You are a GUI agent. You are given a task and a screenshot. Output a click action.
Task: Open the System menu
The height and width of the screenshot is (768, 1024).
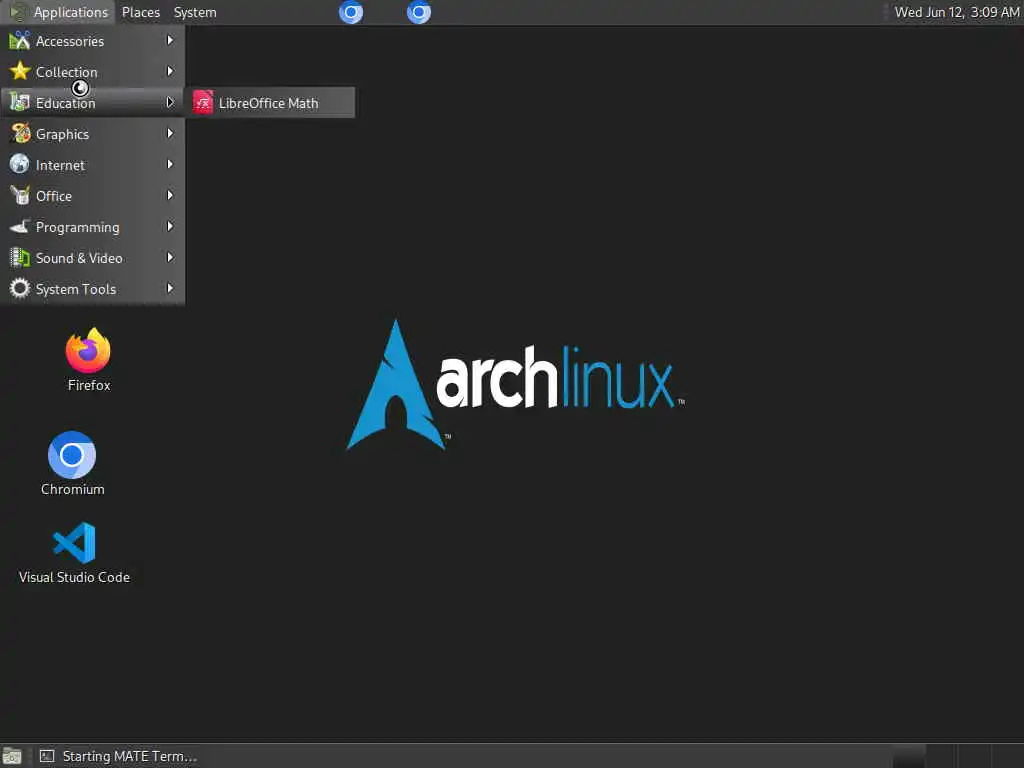point(195,12)
